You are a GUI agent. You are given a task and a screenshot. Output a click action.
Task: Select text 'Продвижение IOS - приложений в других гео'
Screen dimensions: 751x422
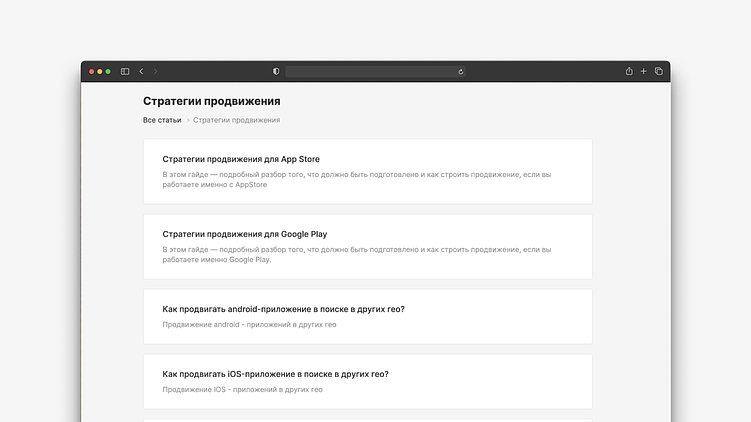click(x=242, y=389)
